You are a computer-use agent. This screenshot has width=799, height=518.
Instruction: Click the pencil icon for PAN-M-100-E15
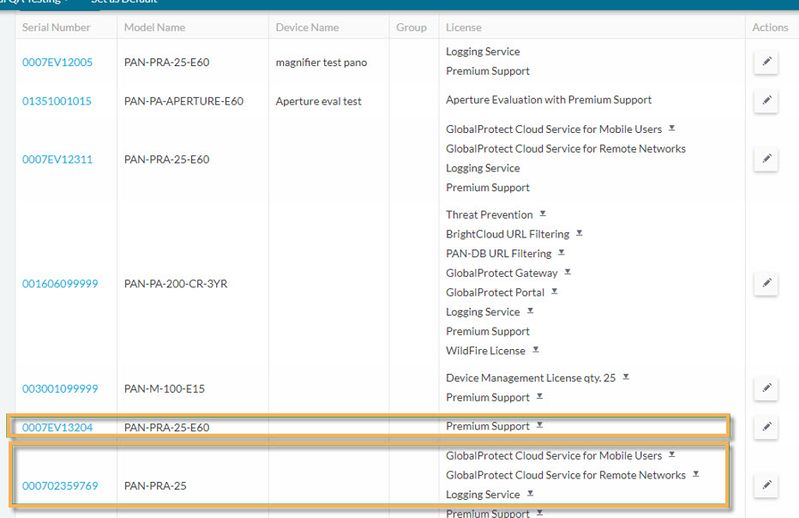coord(766,388)
